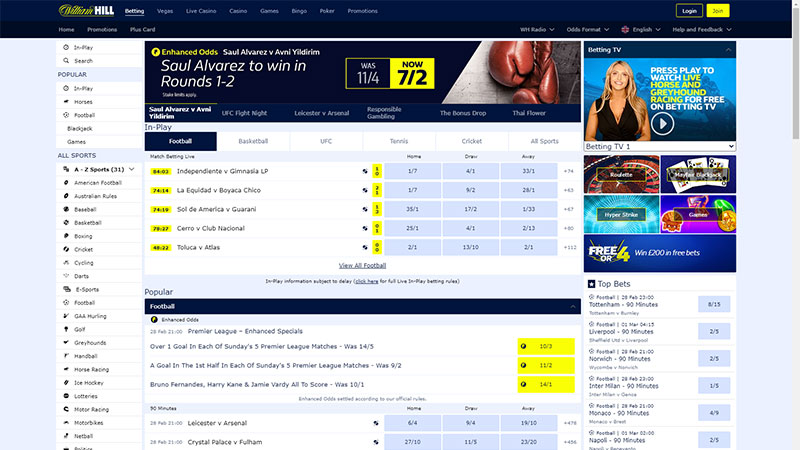Viewport: 800px width, 450px height.
Task: Select 7/2 enhanced odds for Saul Alvarez
Action: [x=412, y=73]
